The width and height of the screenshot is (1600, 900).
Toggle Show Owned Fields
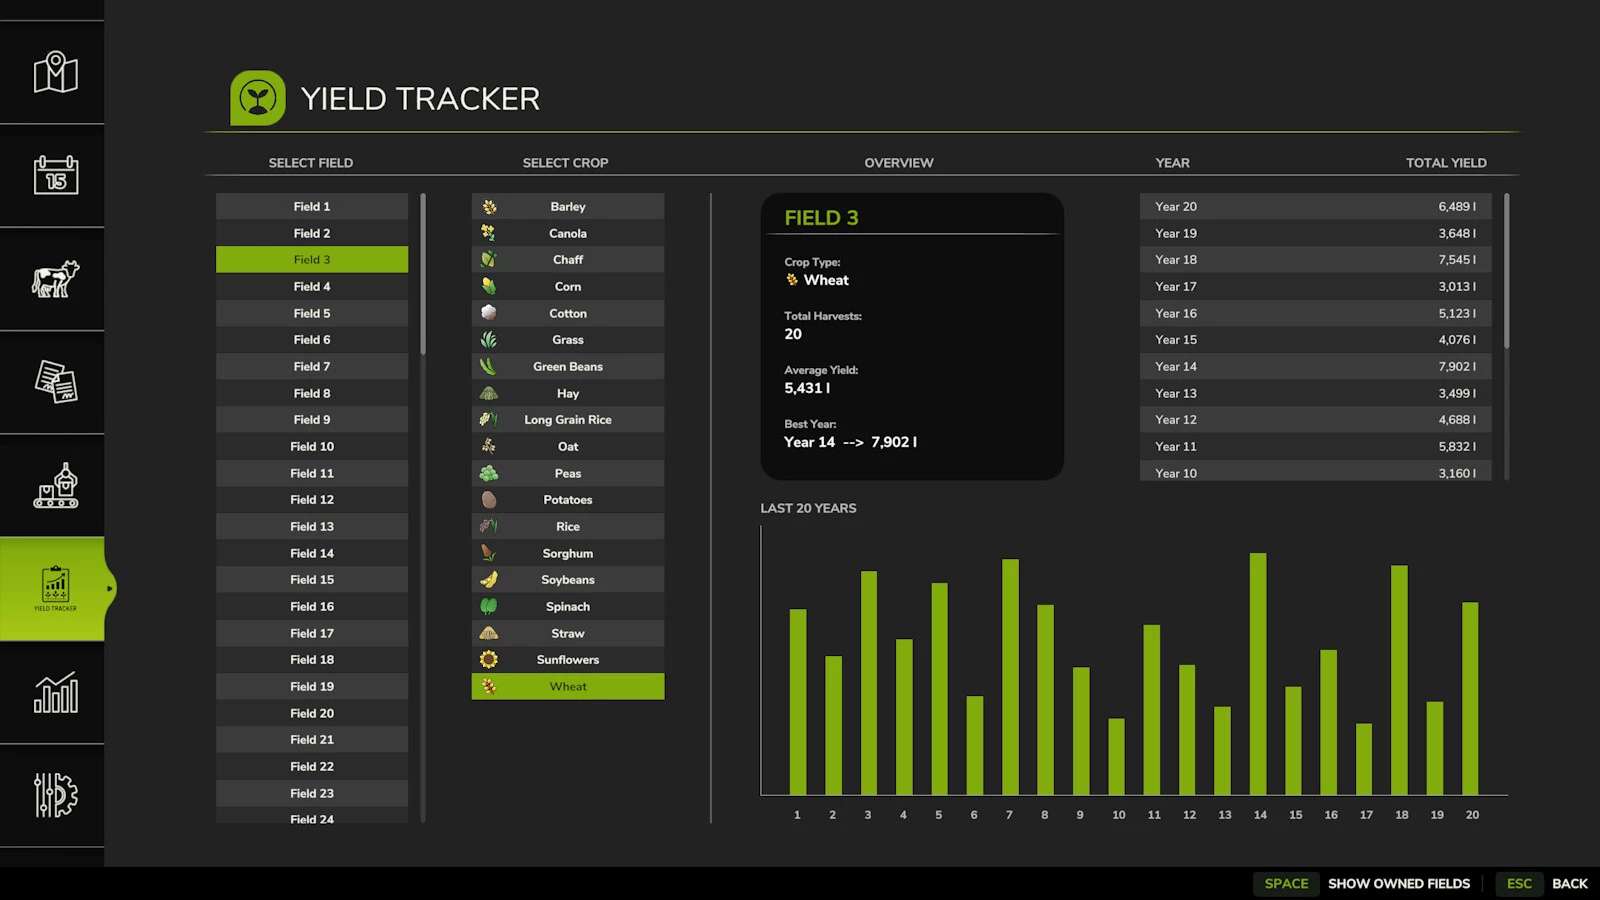click(1398, 883)
